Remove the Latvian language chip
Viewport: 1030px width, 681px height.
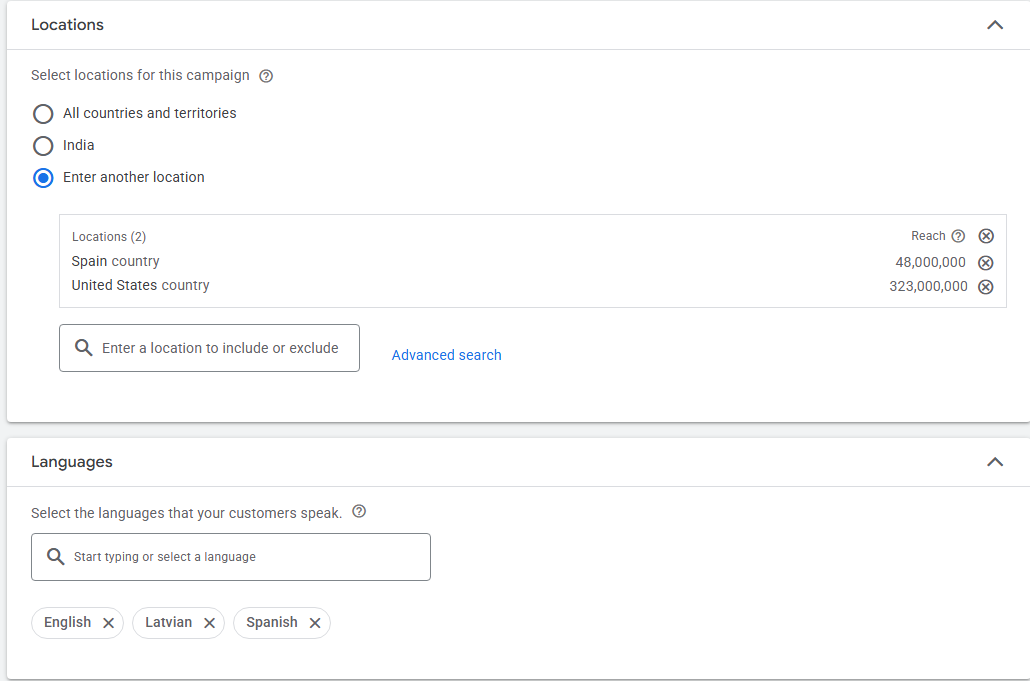click(x=210, y=622)
